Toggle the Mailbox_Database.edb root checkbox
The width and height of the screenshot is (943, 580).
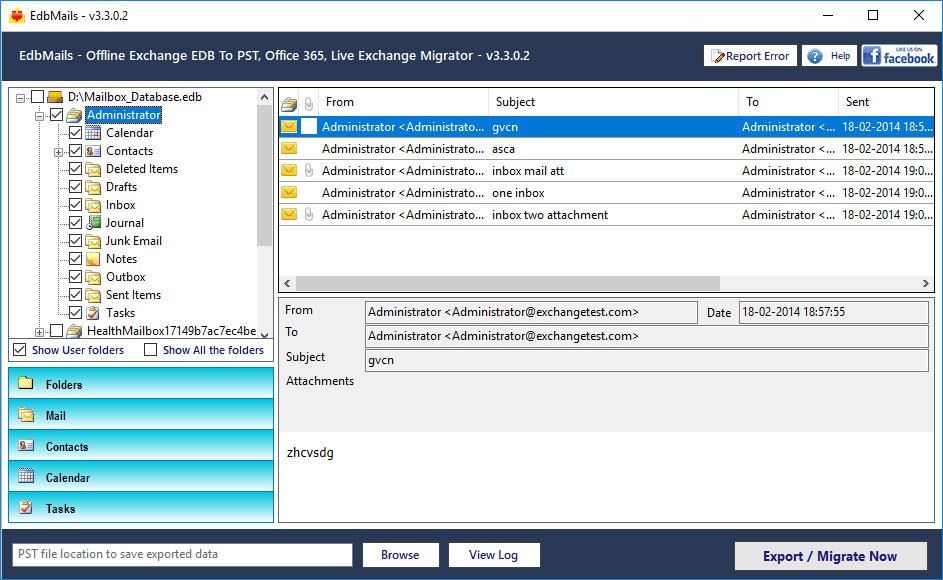37,97
